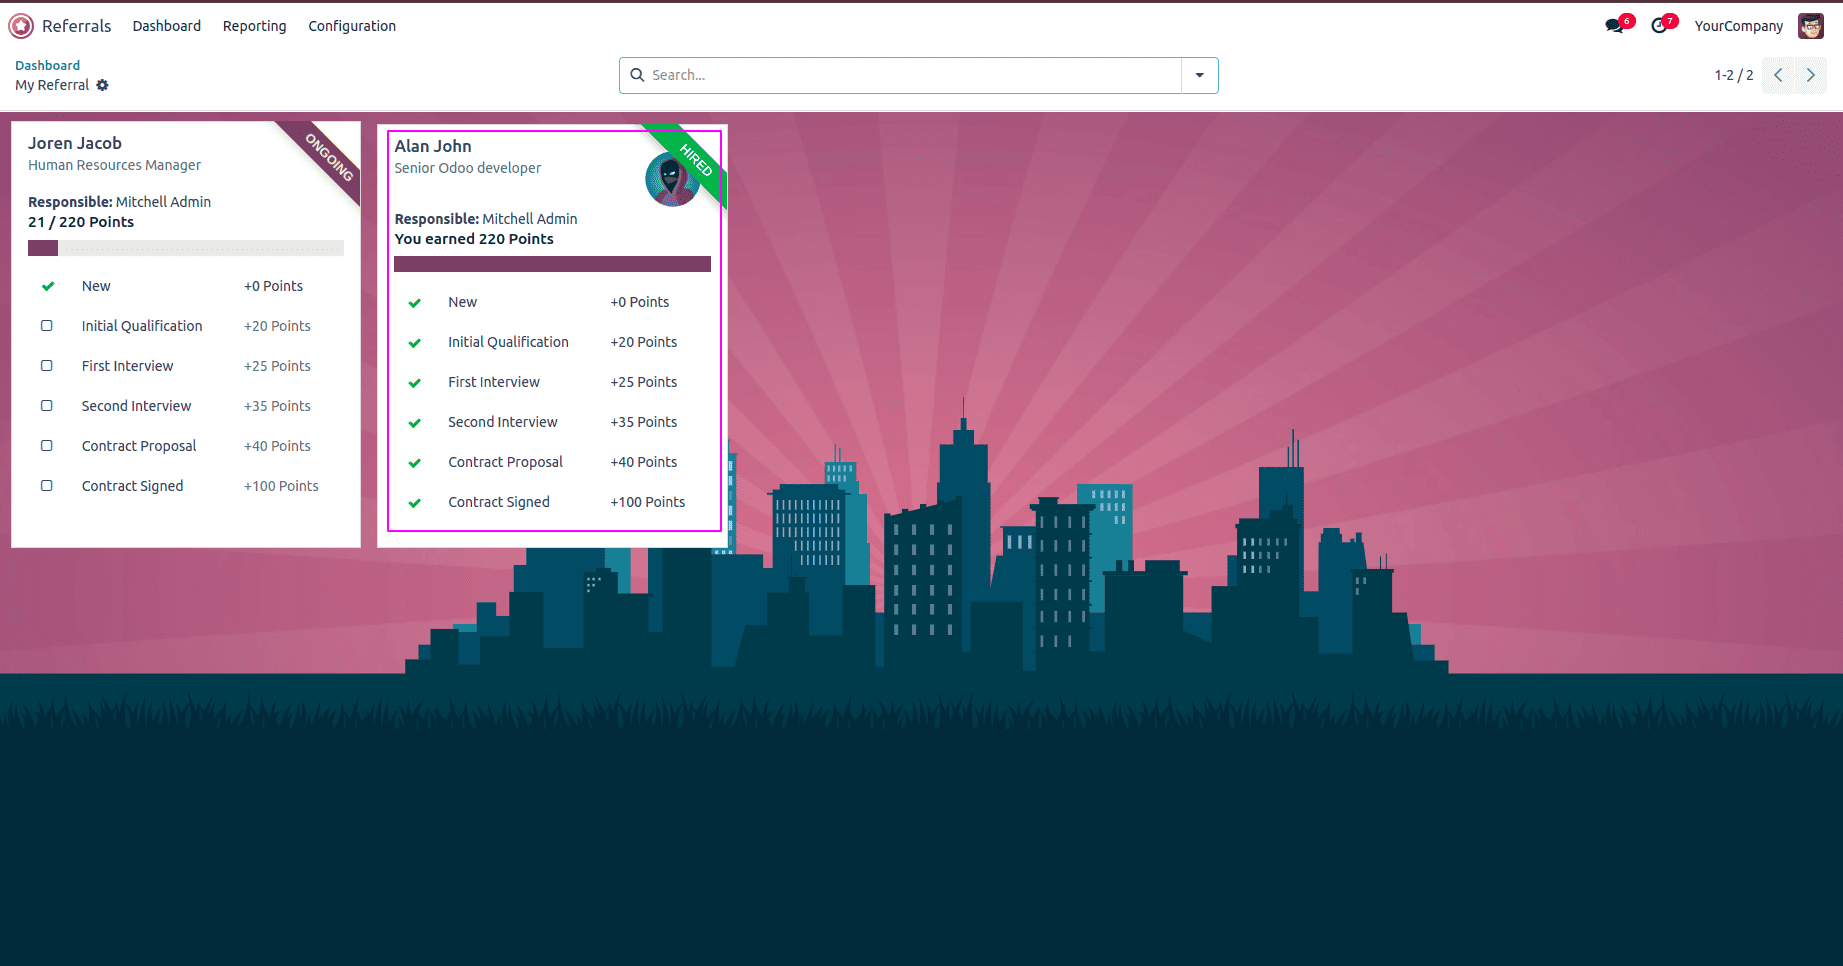Toggle Joren Jacob's First Interview checkbox
Image resolution: width=1843 pixels, height=966 pixels.
click(47, 366)
